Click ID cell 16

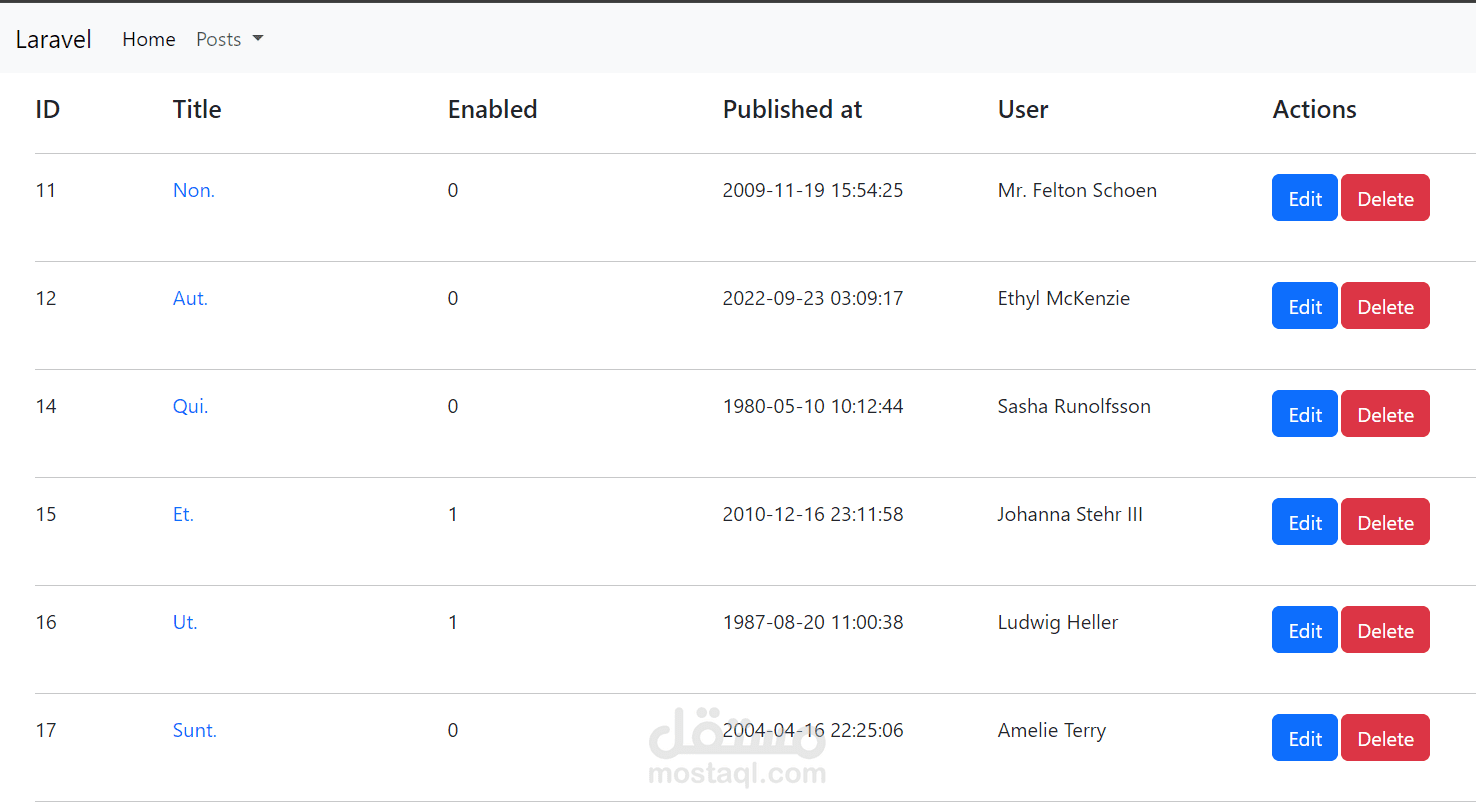click(46, 622)
